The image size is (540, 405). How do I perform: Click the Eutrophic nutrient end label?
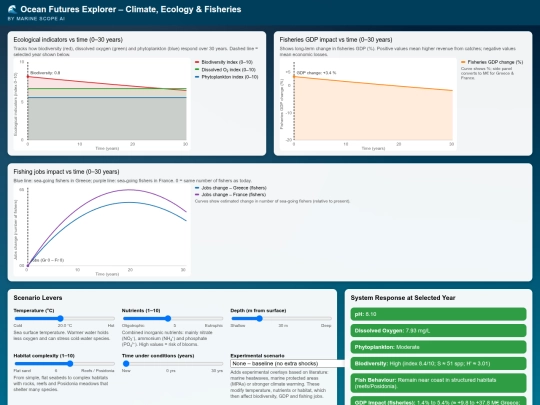[x=214, y=325]
